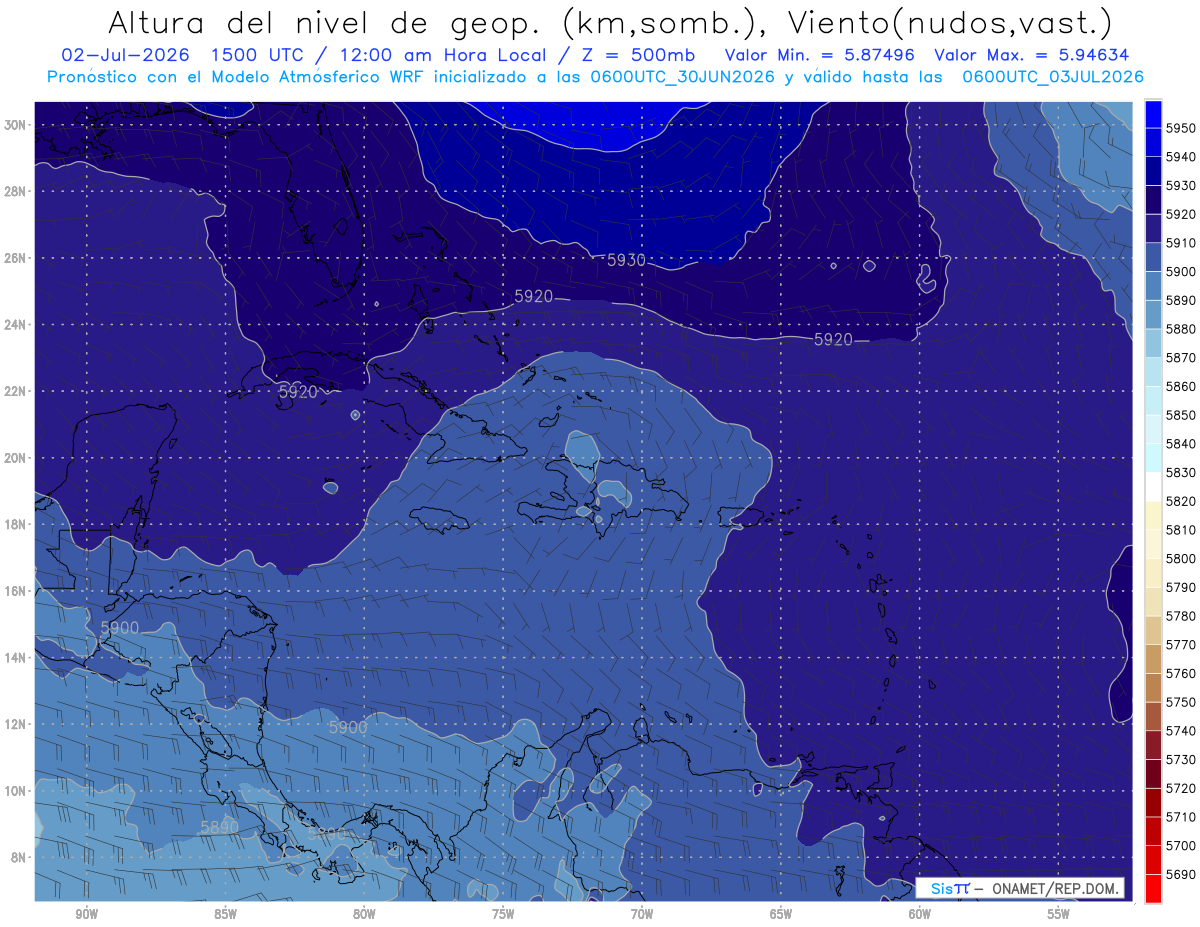Click 'Valor Min. = 5.87496' text
The height and width of the screenshot is (927, 1200).
click(821, 55)
